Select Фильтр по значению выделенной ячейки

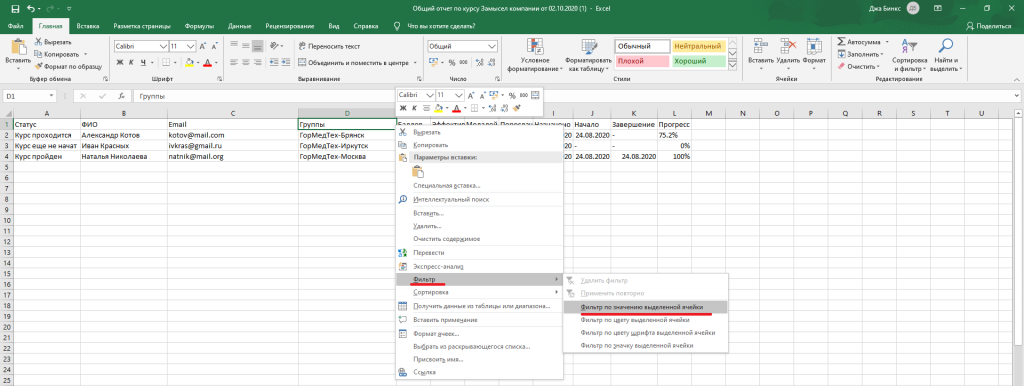coord(645,306)
